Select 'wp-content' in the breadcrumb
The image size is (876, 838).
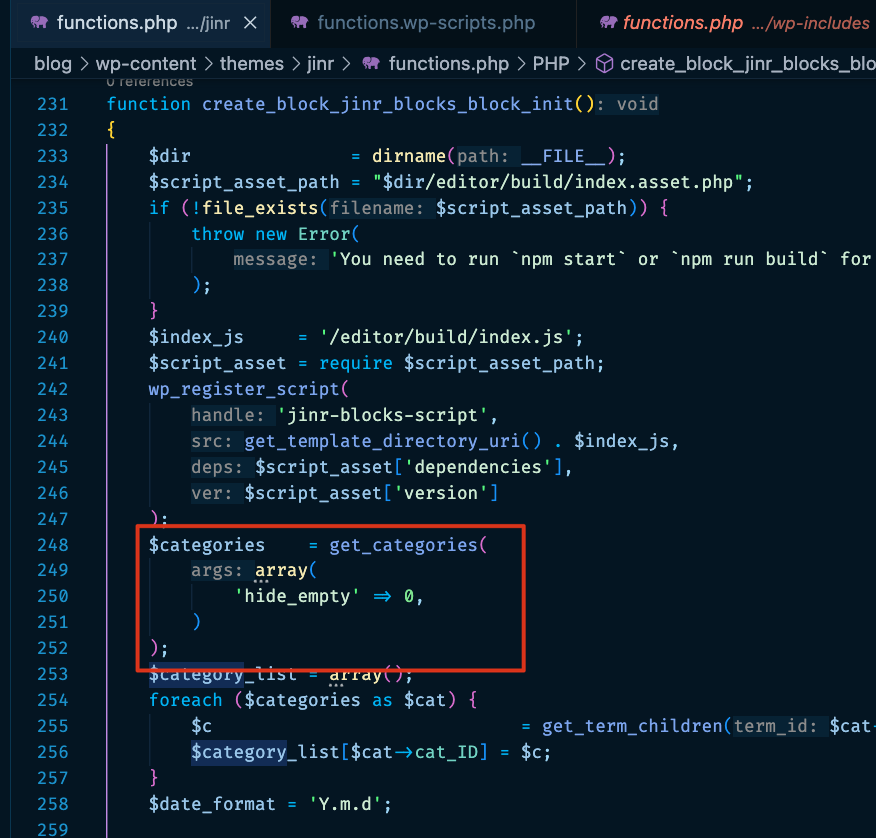pyautogui.click(x=146, y=64)
